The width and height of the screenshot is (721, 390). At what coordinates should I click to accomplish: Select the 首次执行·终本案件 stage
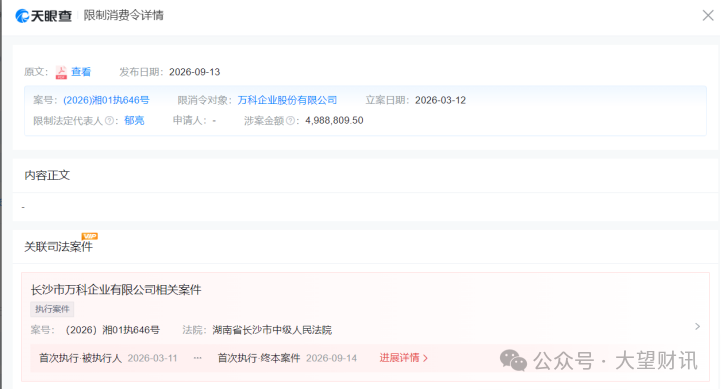259,358
